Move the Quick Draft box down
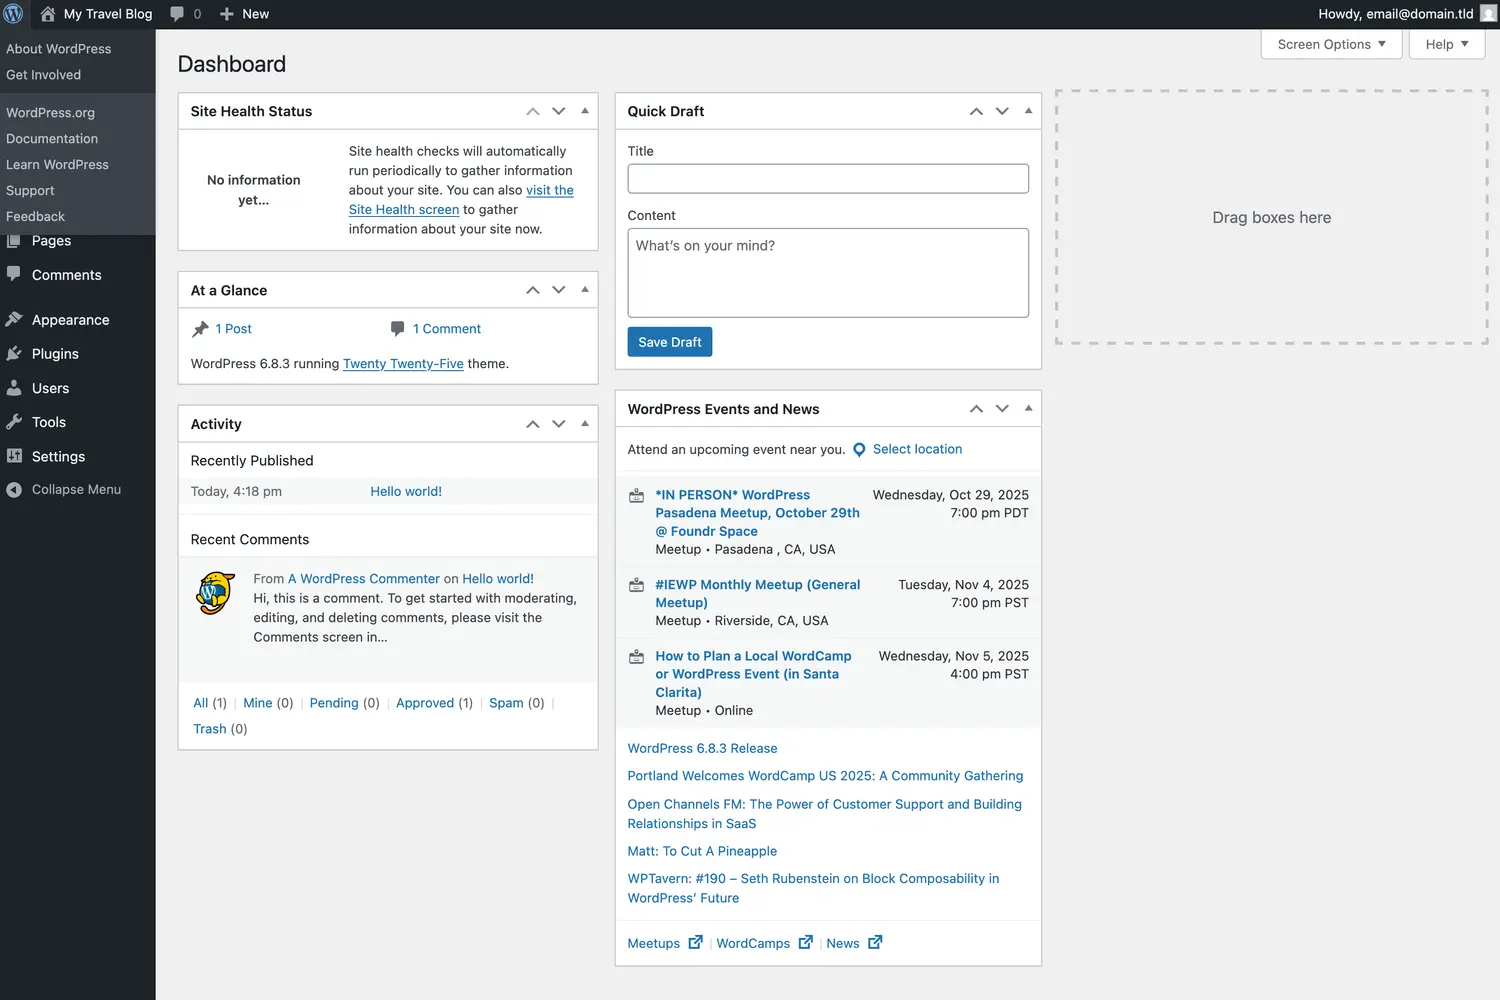The height and width of the screenshot is (1000, 1500). (1002, 111)
